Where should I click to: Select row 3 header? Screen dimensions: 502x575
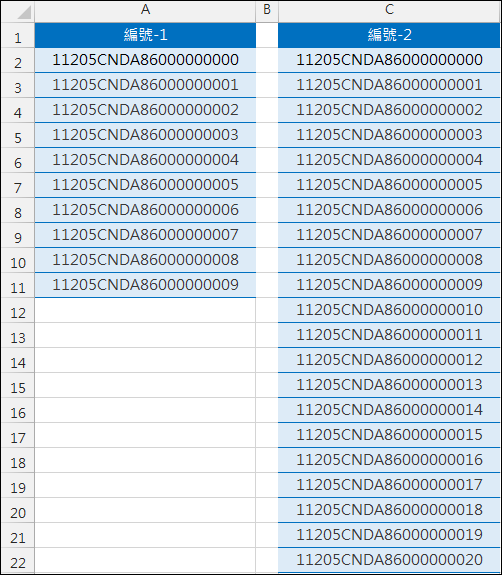tap(18, 85)
